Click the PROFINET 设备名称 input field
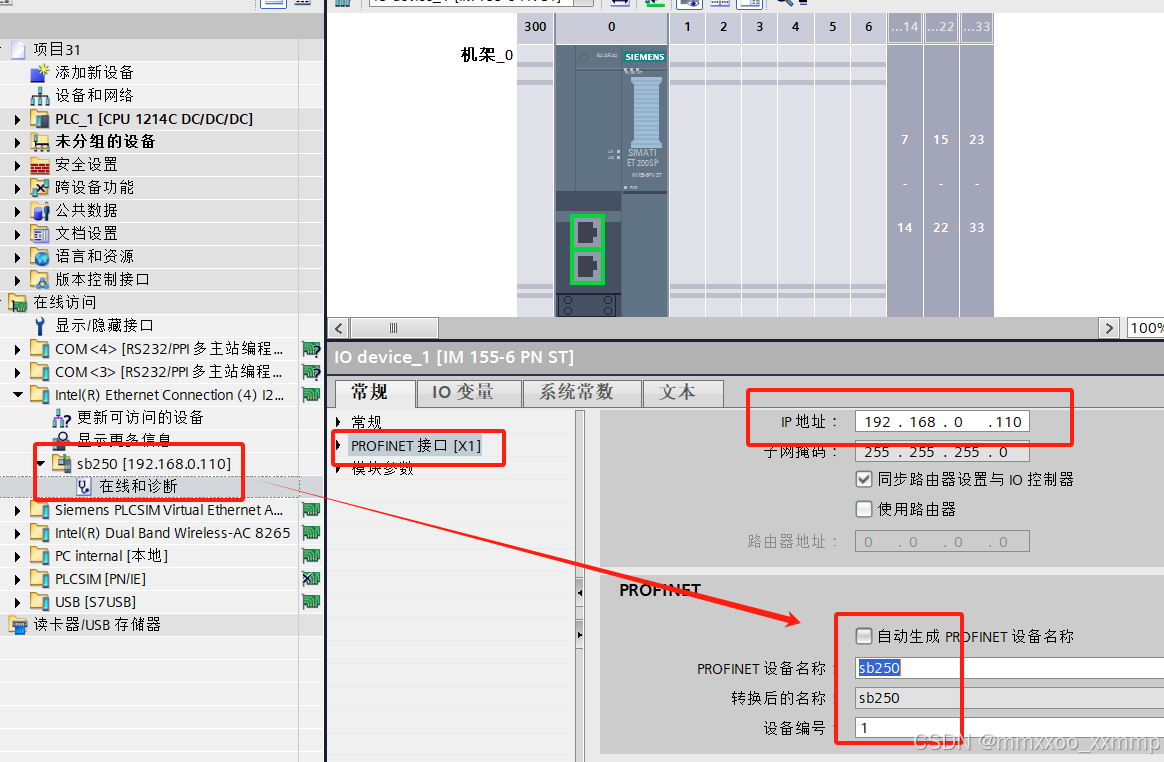This screenshot has width=1164, height=762. [x=1010, y=668]
